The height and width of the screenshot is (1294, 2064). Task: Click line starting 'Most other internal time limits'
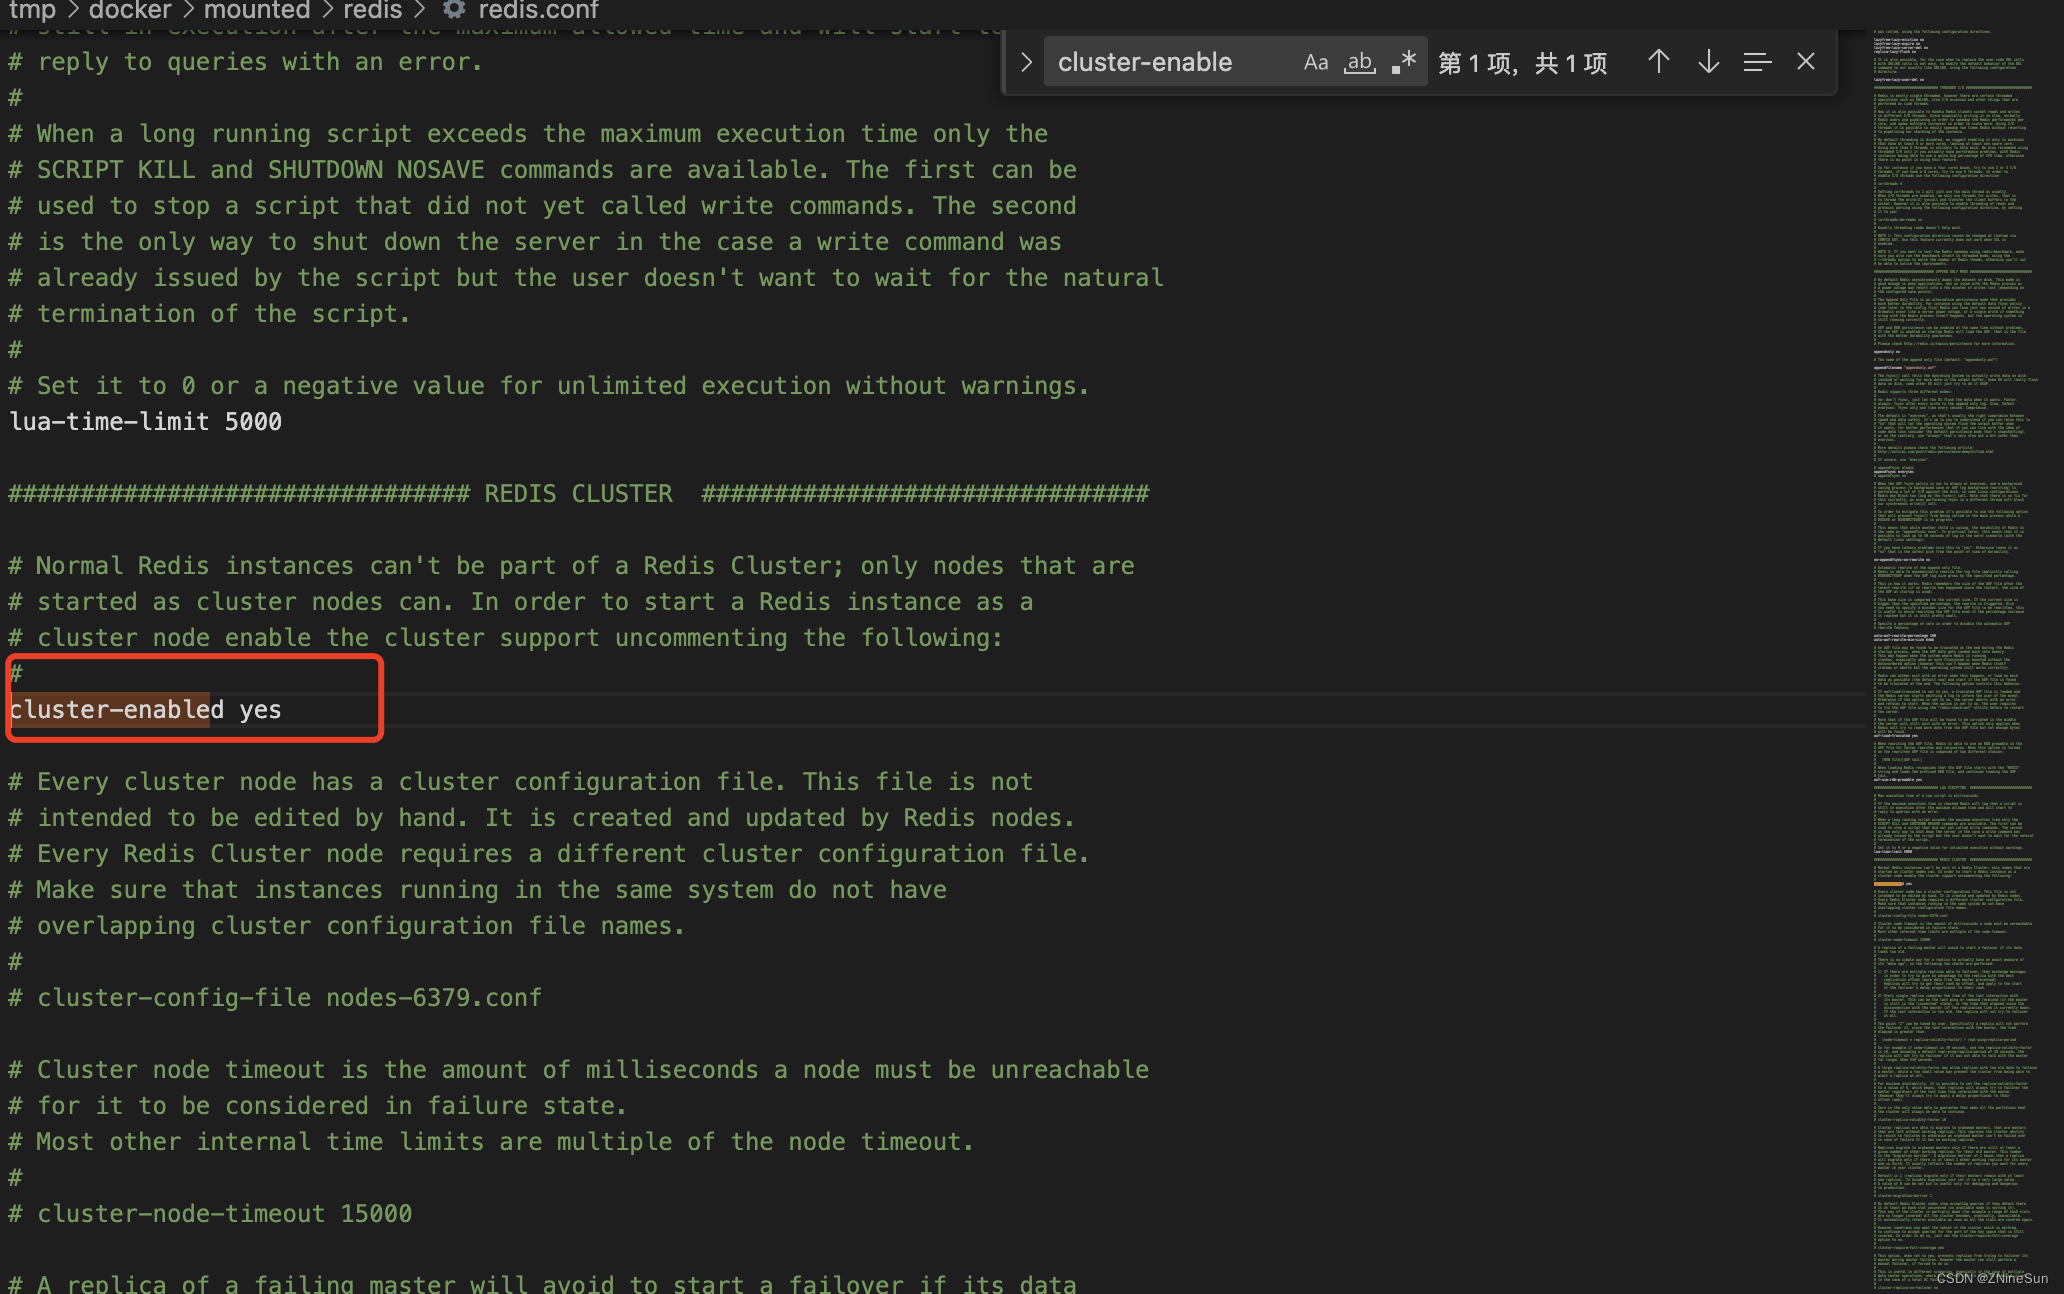(x=491, y=1141)
